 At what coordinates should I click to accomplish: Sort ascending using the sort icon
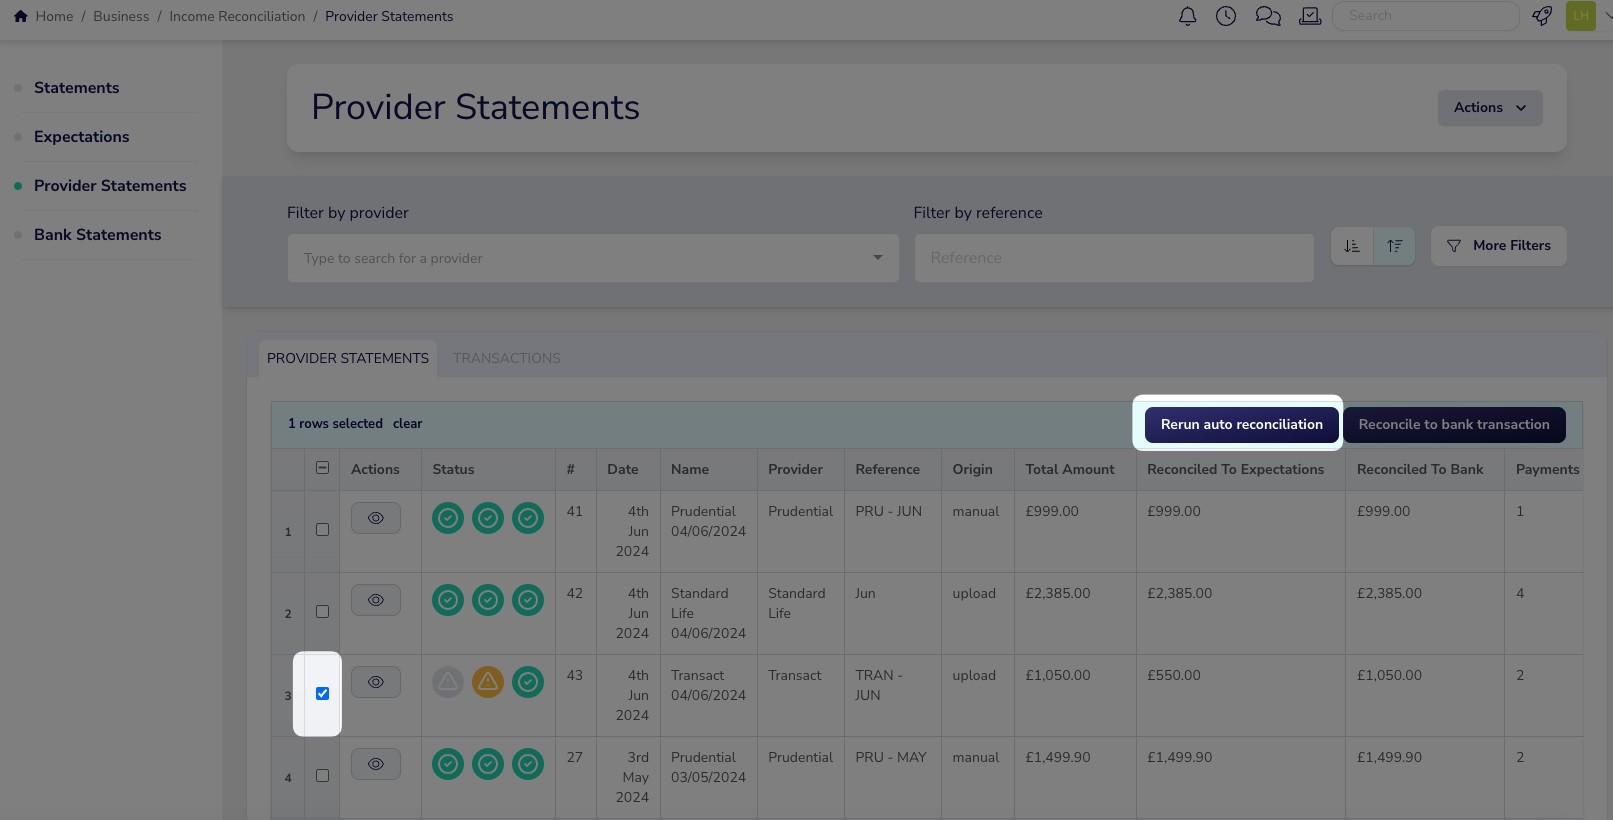point(1394,246)
